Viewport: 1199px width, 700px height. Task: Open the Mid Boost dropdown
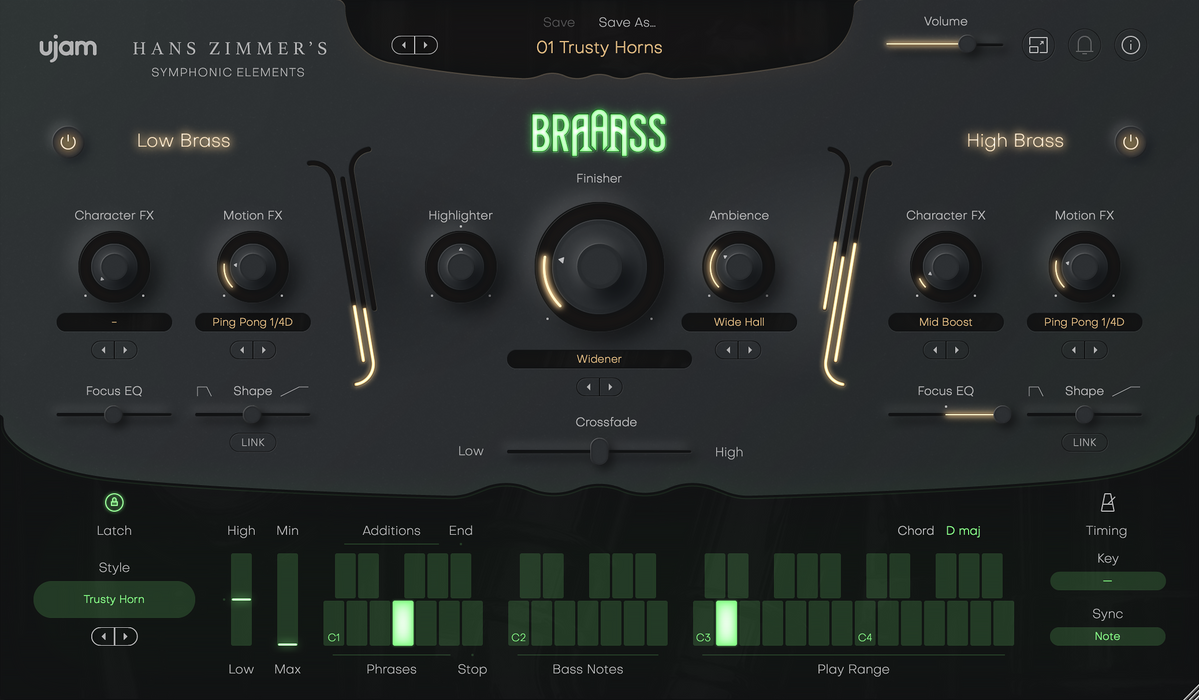click(x=946, y=322)
